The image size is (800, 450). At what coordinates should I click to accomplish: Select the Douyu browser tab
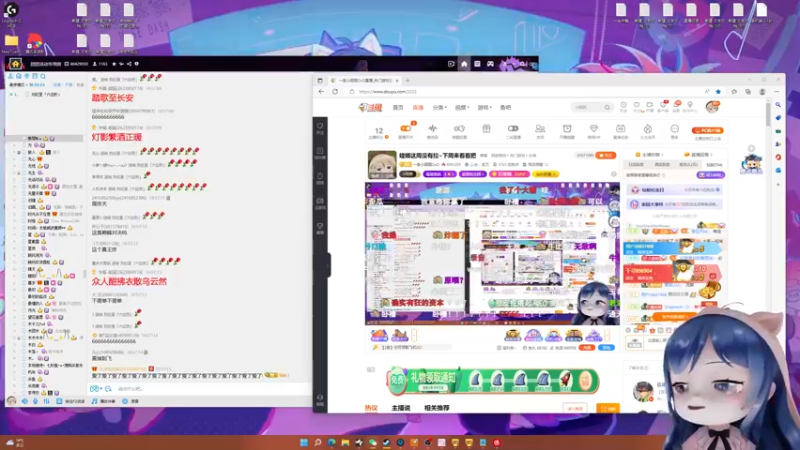point(365,81)
